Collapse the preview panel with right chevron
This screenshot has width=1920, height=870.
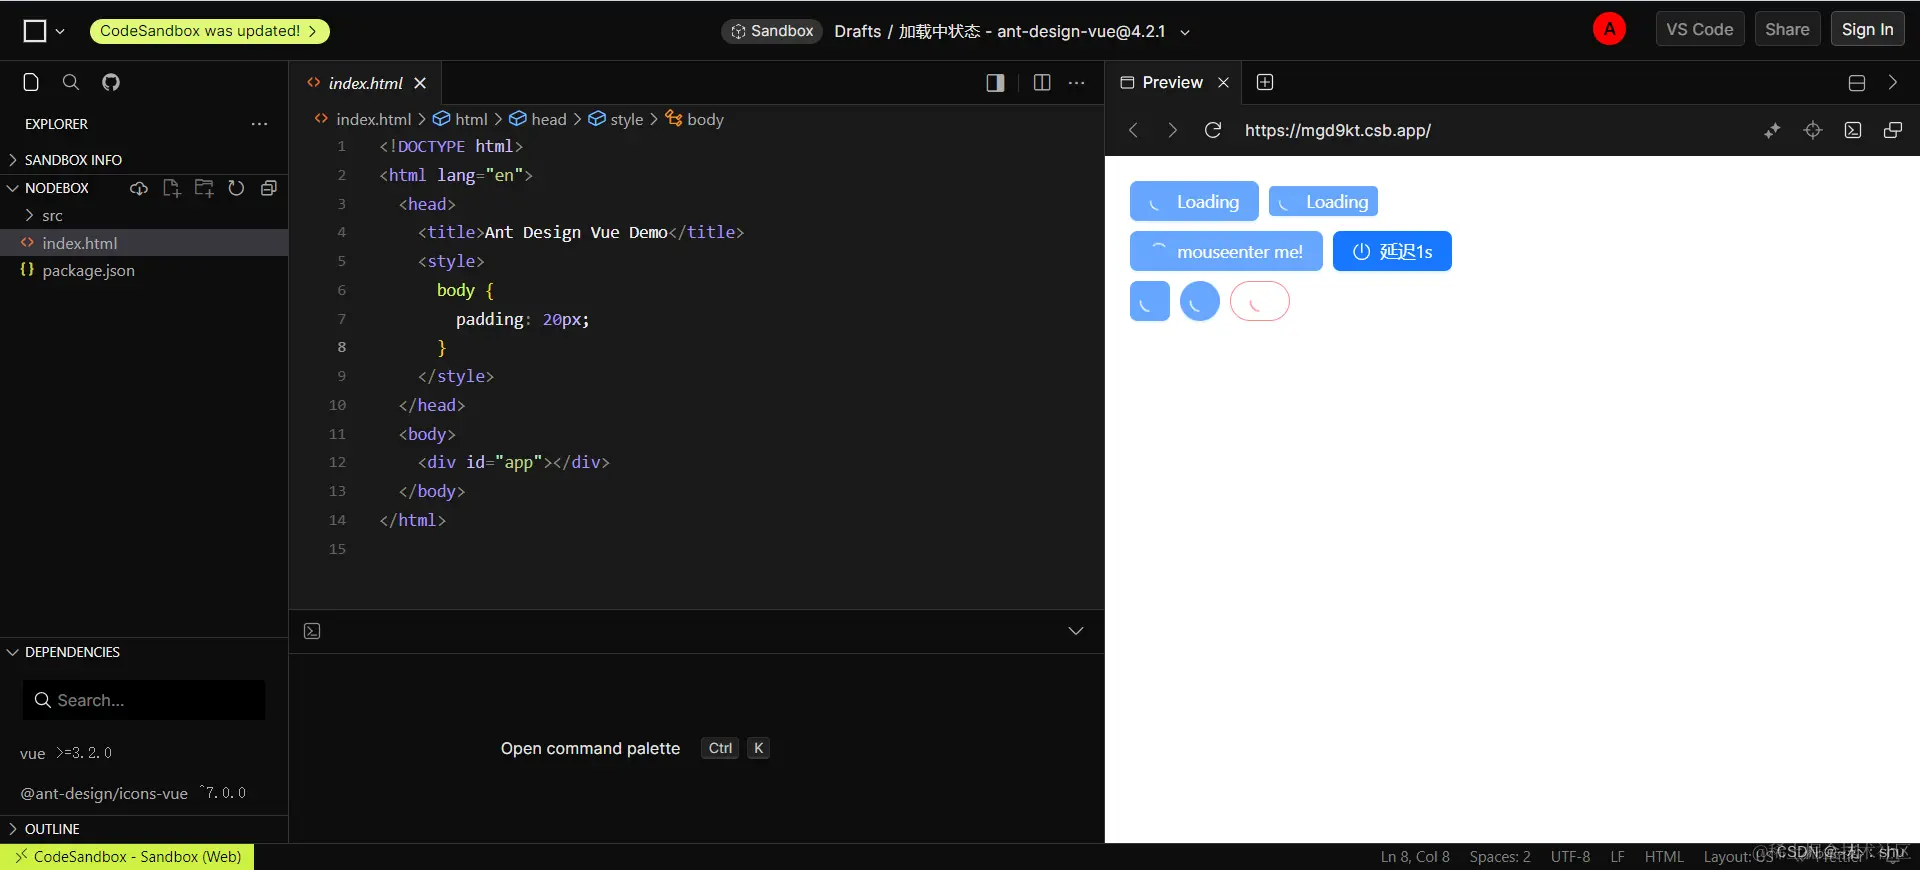pyautogui.click(x=1892, y=82)
